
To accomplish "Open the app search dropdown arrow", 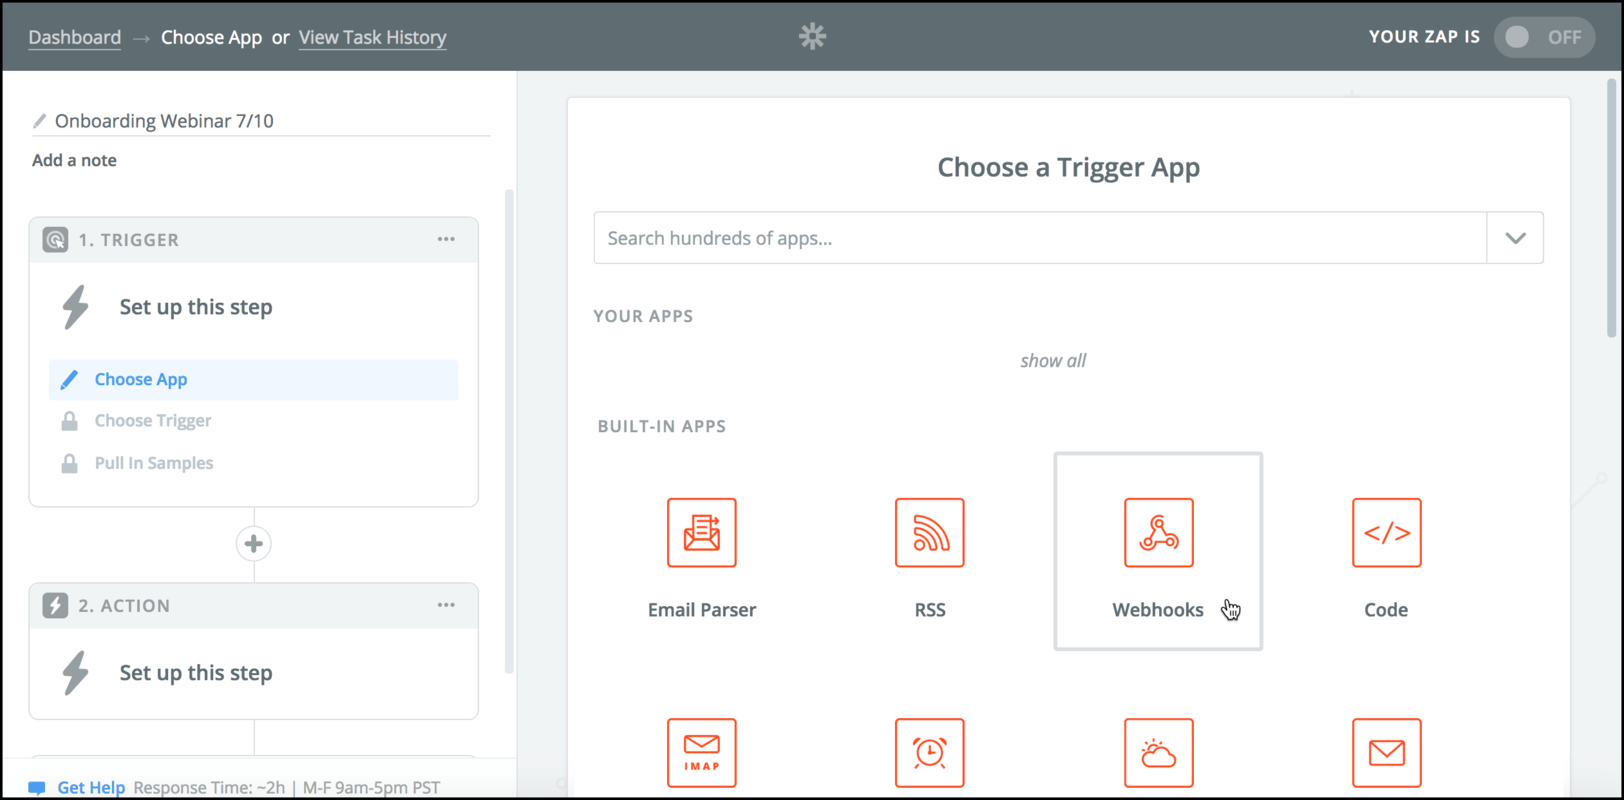I will coord(1515,238).
